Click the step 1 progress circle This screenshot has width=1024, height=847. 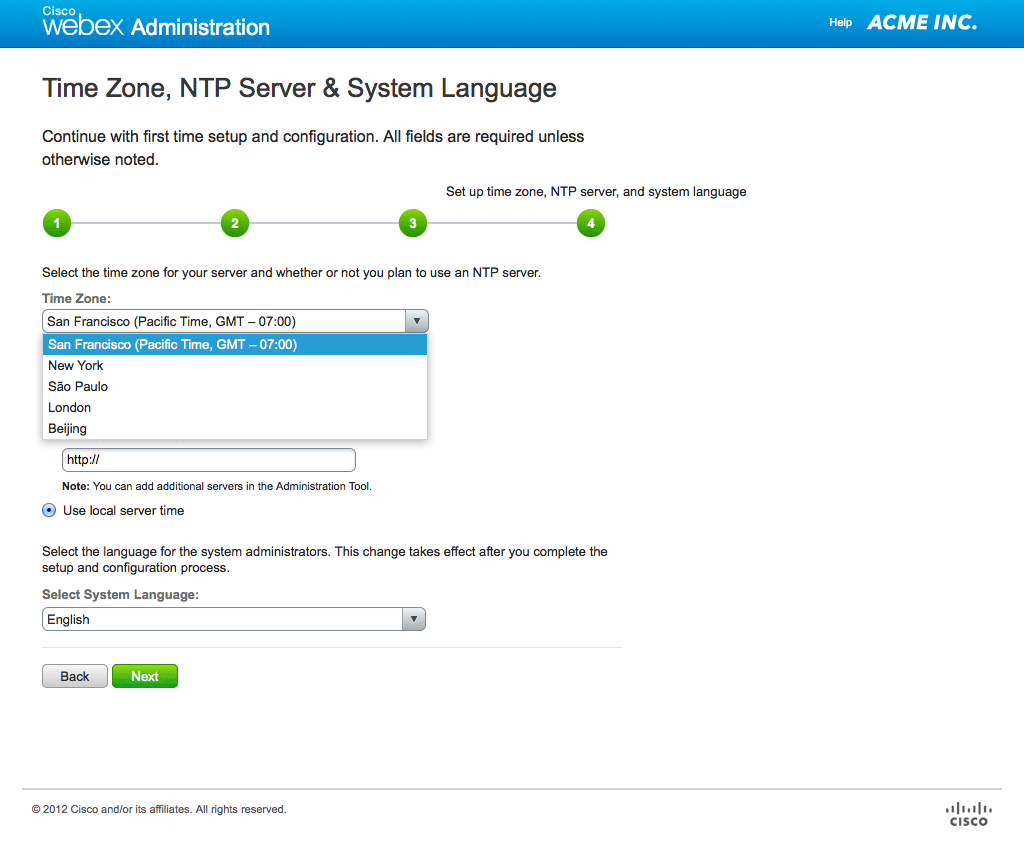[x=57, y=223]
